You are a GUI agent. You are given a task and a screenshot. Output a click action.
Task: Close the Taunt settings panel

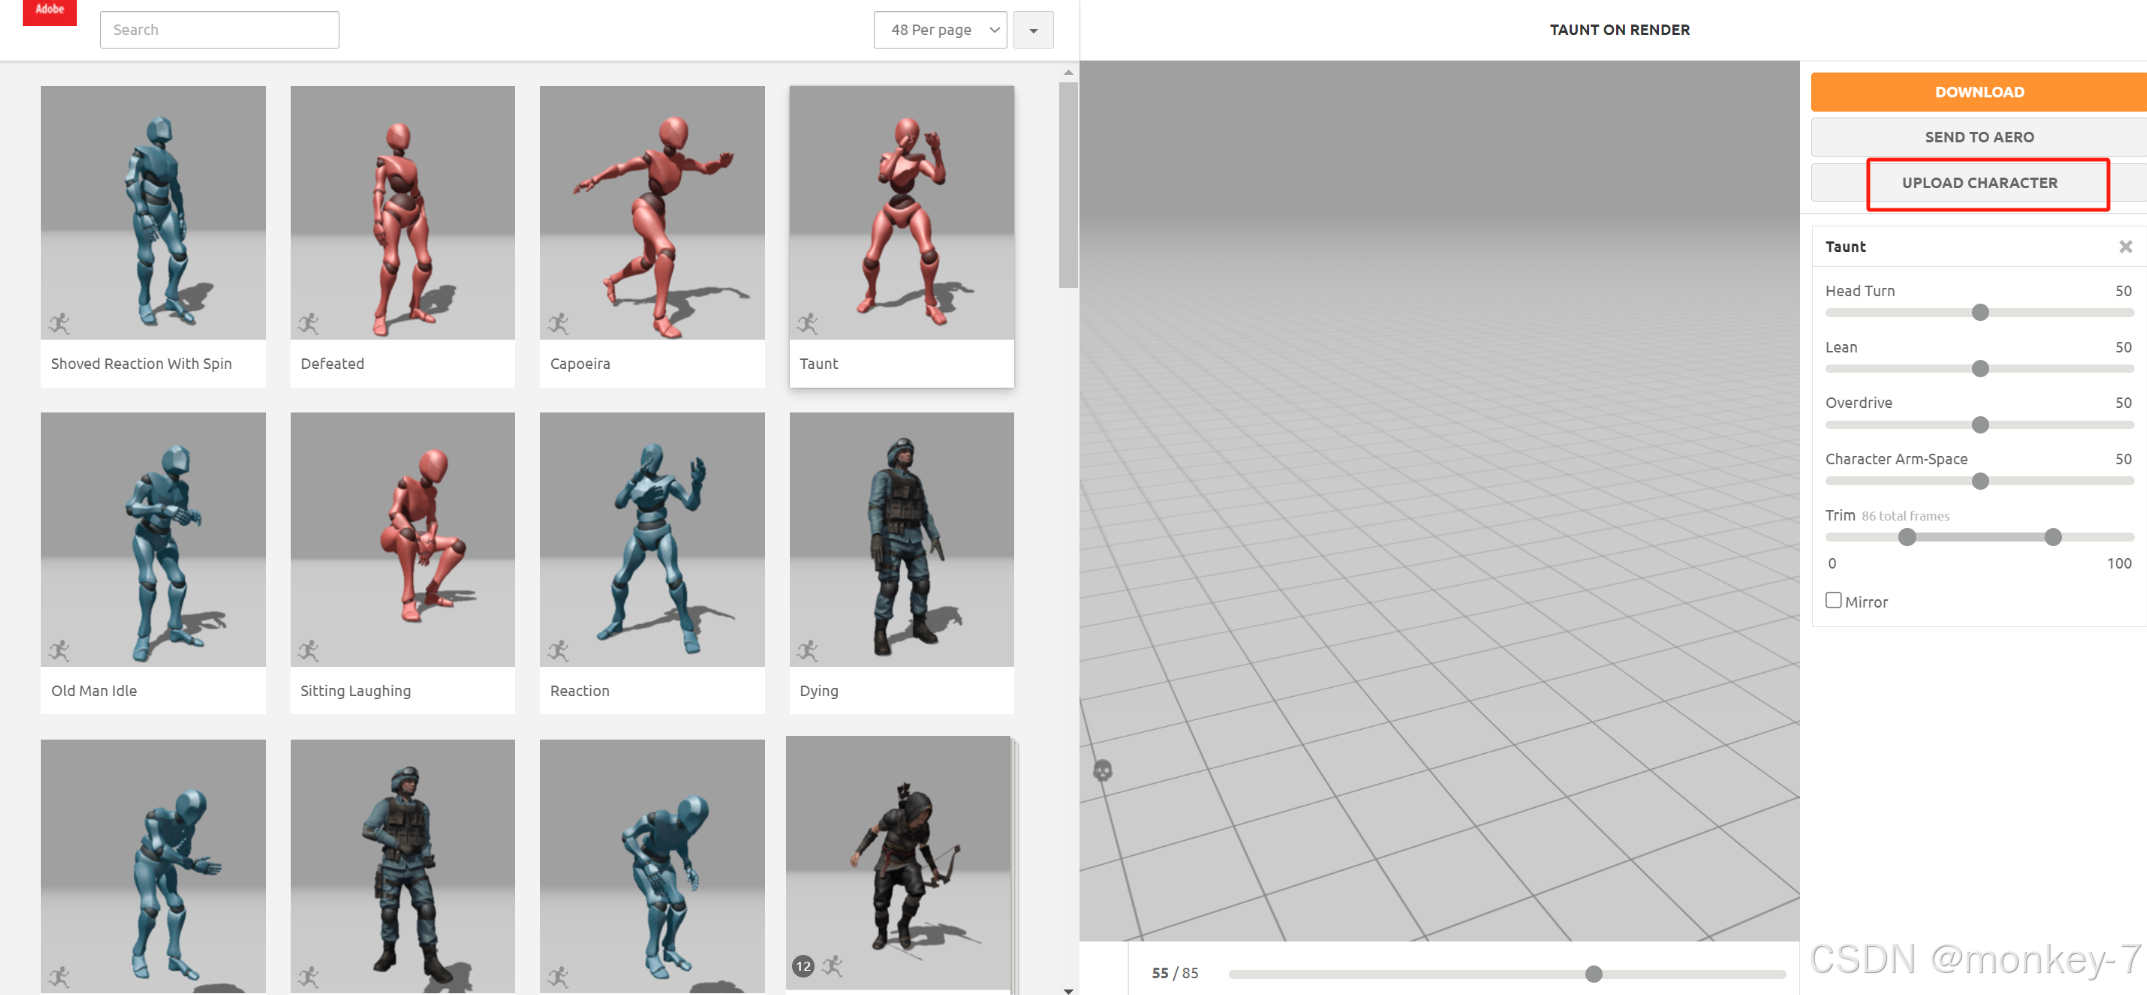pos(2126,247)
